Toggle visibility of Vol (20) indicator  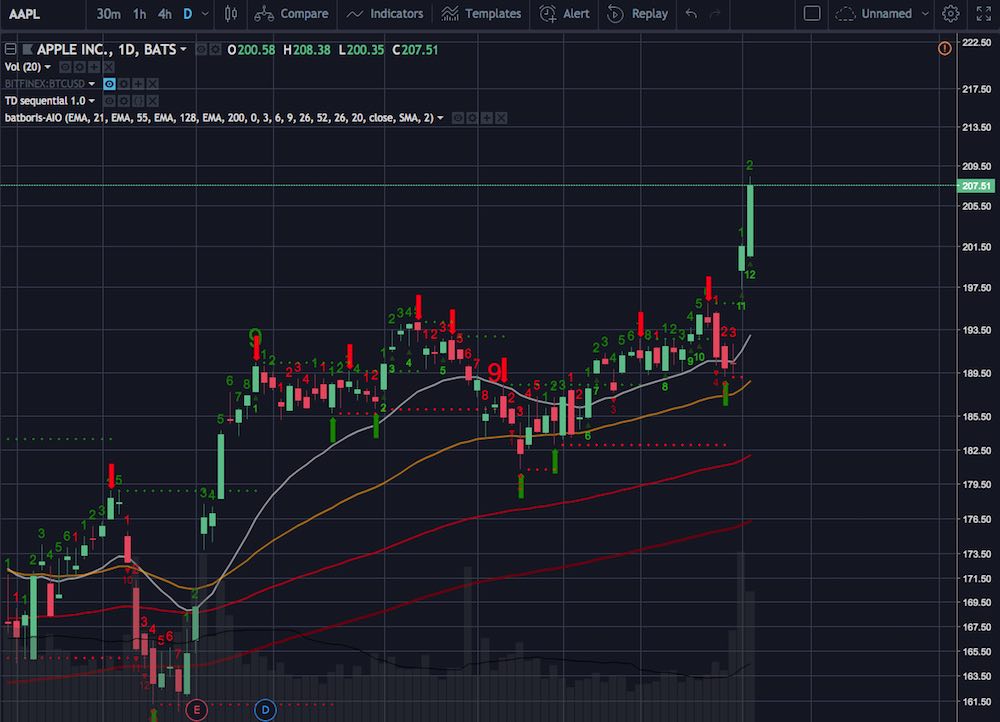click(x=65, y=67)
